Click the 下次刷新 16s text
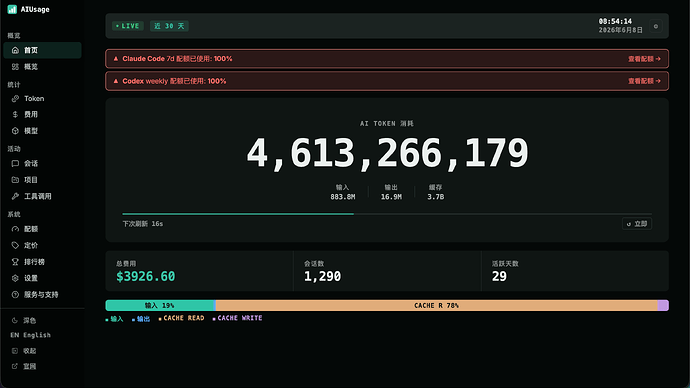The image size is (690, 388). [143, 224]
